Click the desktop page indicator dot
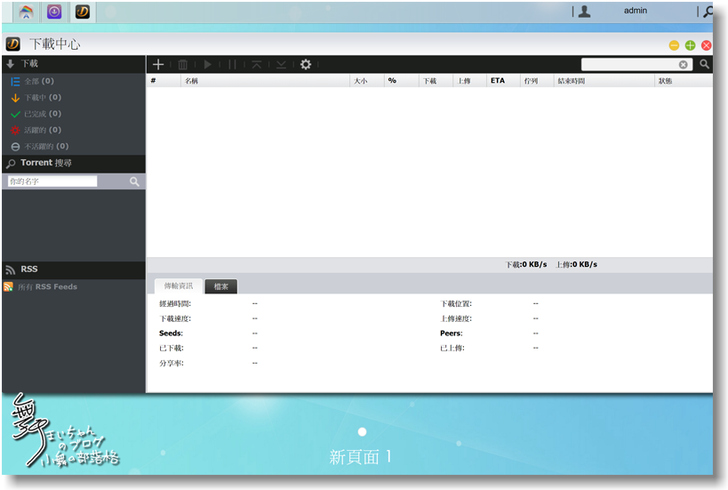Image resolution: width=728 pixels, height=490 pixels. pyautogui.click(x=362, y=432)
